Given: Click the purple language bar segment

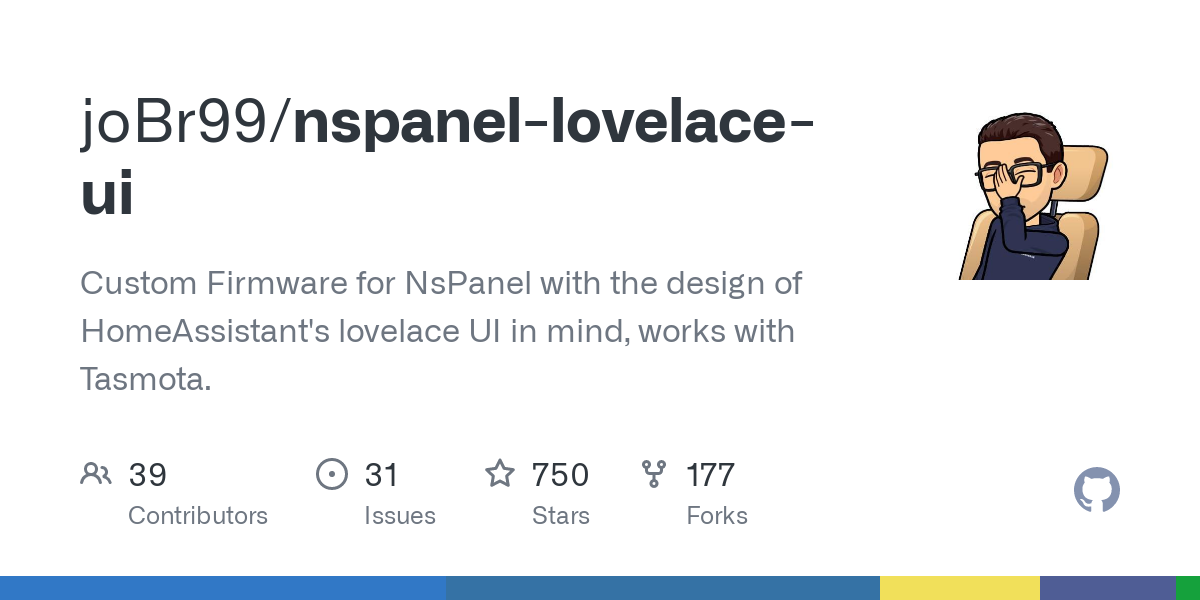Looking at the screenshot, I should pyautogui.click(x=1108, y=588).
